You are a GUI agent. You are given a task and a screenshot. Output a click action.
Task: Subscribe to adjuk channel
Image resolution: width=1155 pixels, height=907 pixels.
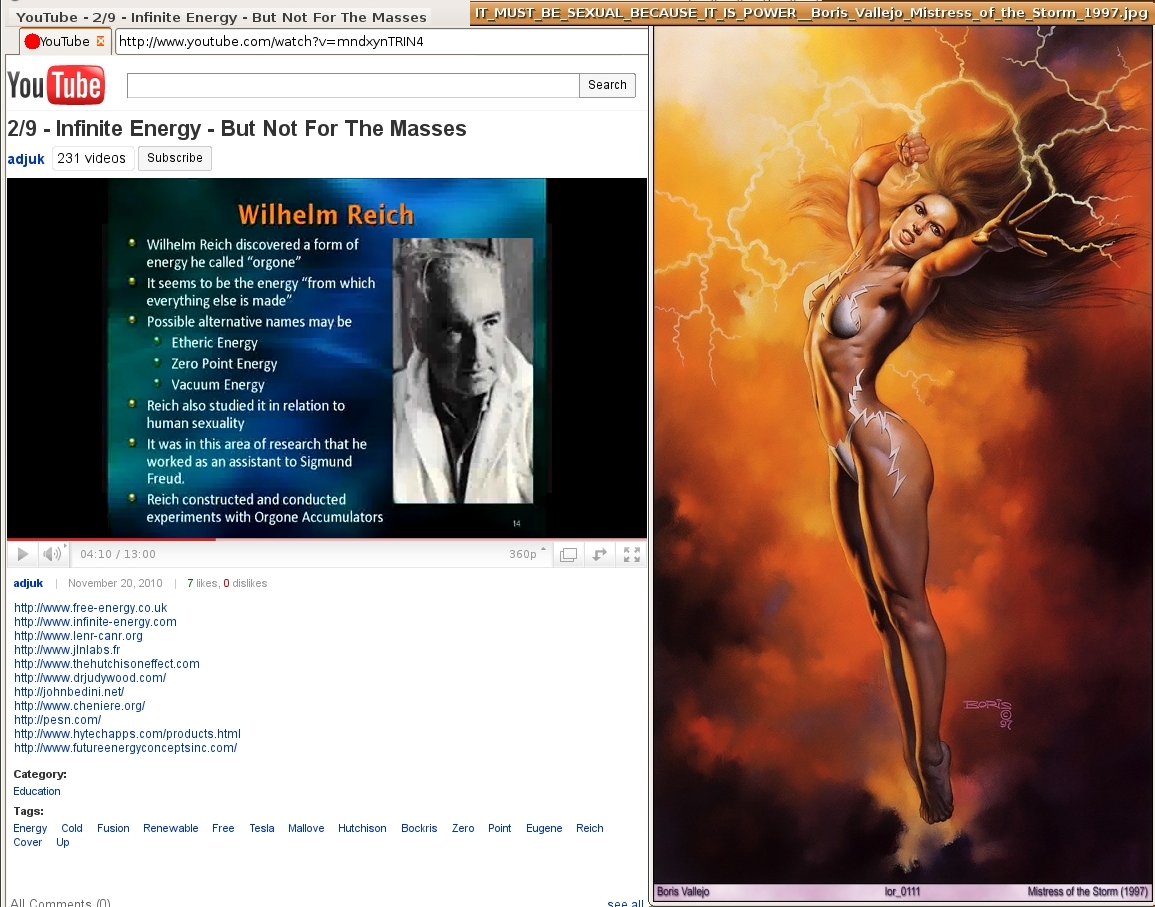175,158
